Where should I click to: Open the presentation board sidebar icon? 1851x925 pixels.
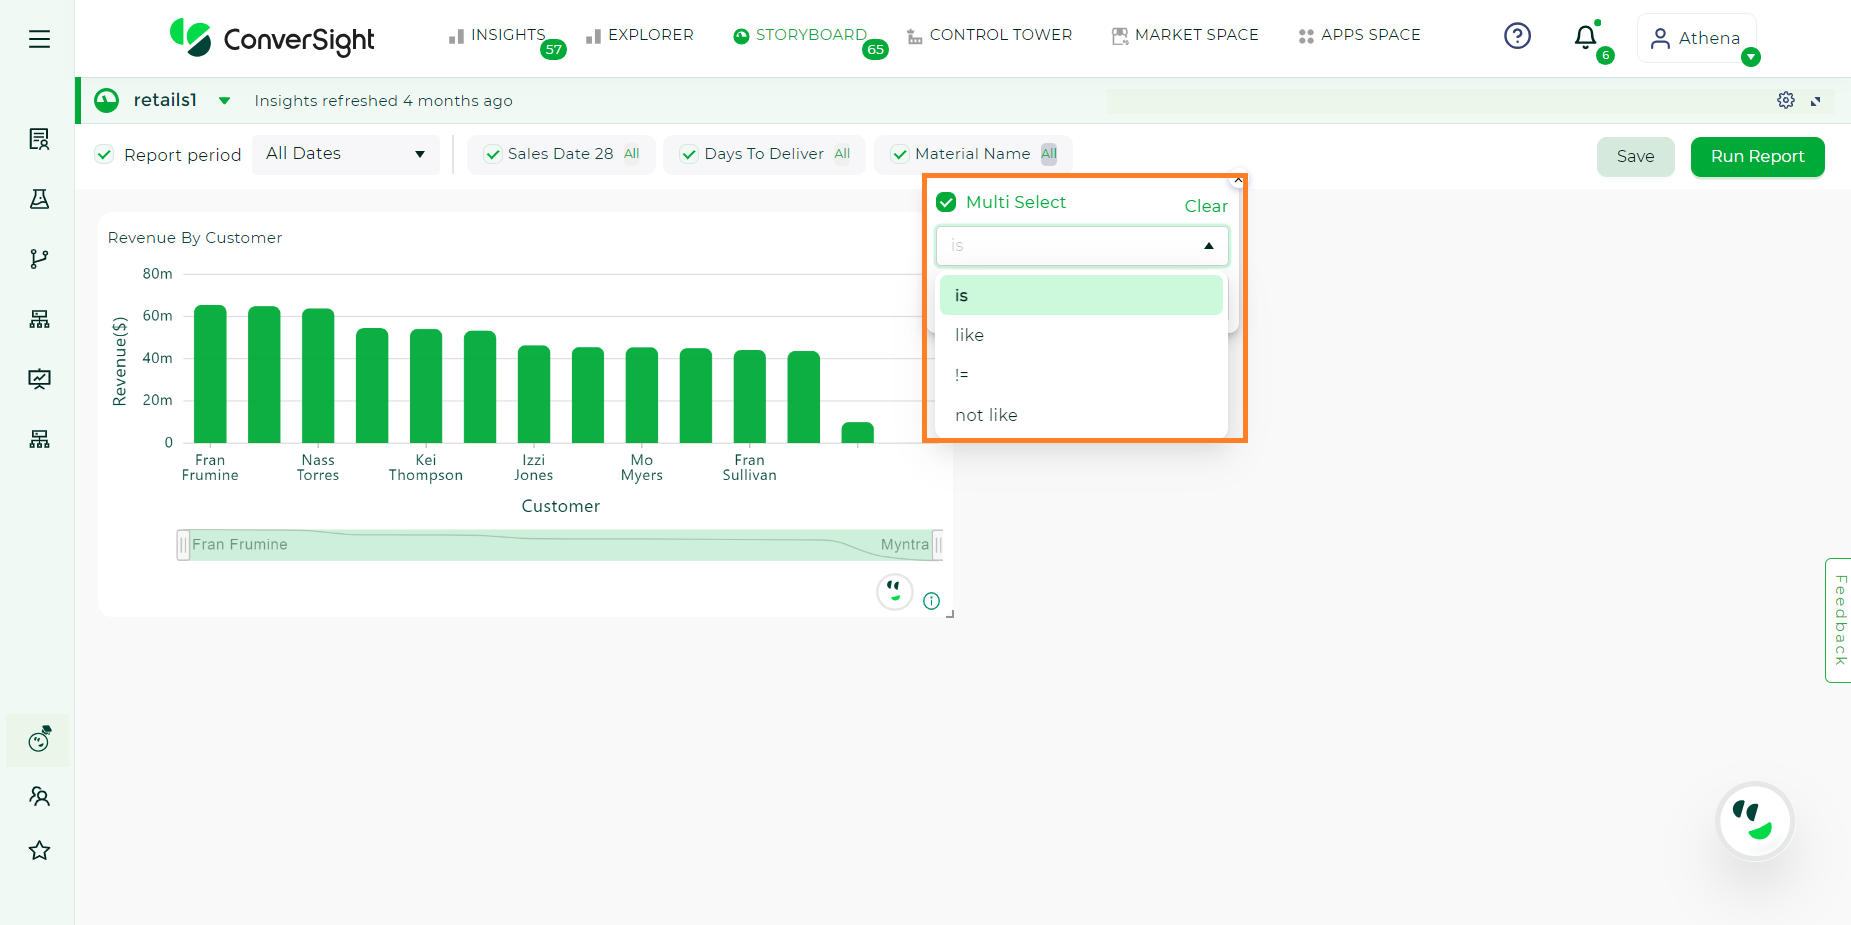[x=39, y=379]
